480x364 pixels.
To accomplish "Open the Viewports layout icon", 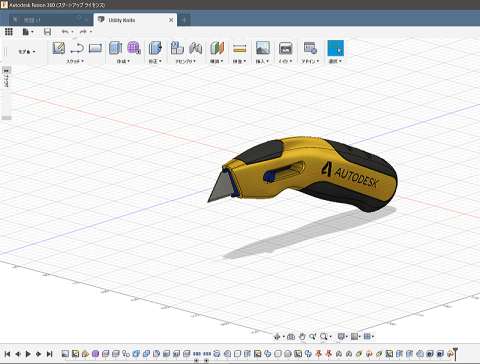I will [x=367, y=337].
